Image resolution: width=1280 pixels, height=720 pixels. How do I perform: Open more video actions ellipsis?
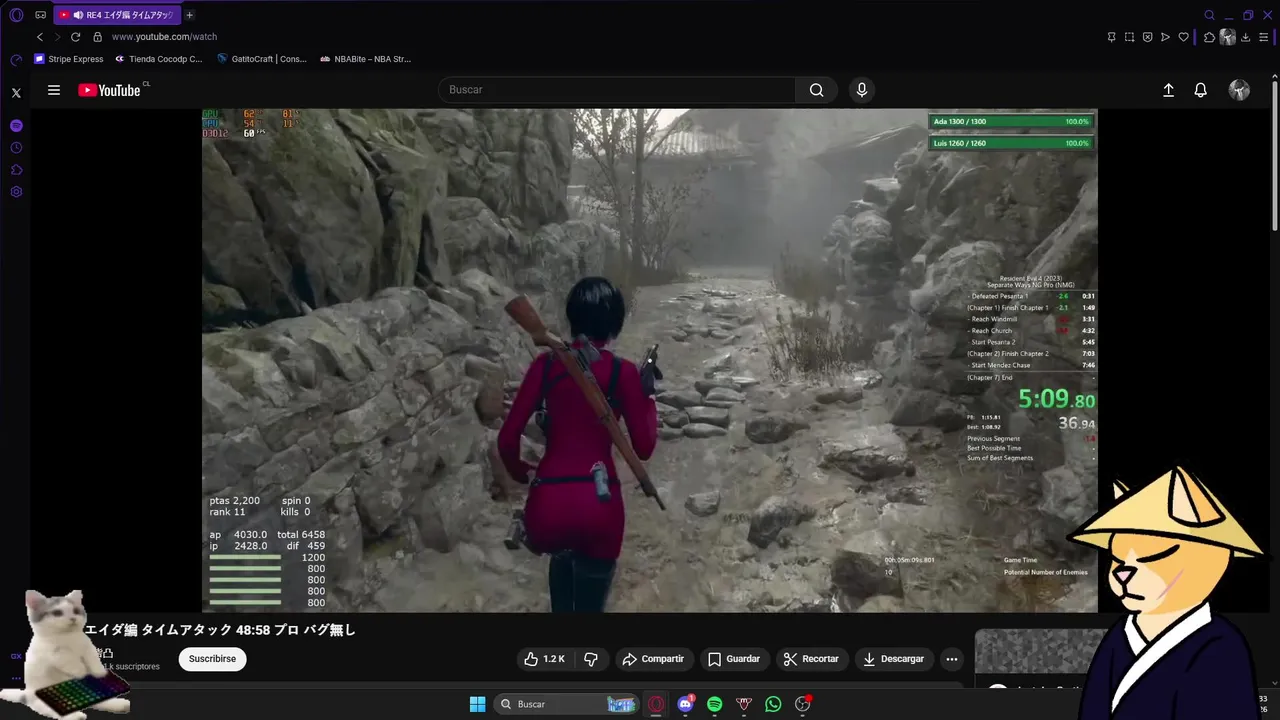click(x=952, y=659)
